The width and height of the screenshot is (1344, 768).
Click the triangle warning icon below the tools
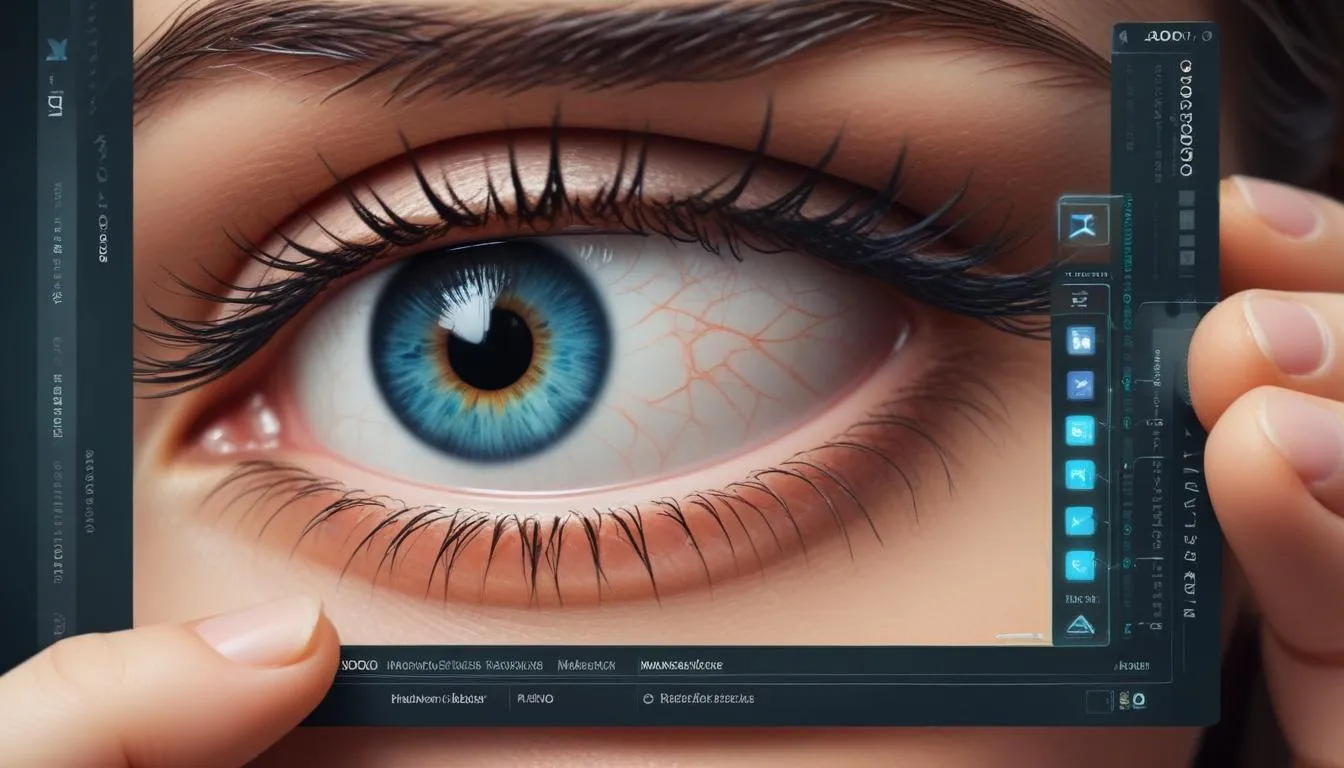[x=1079, y=624]
